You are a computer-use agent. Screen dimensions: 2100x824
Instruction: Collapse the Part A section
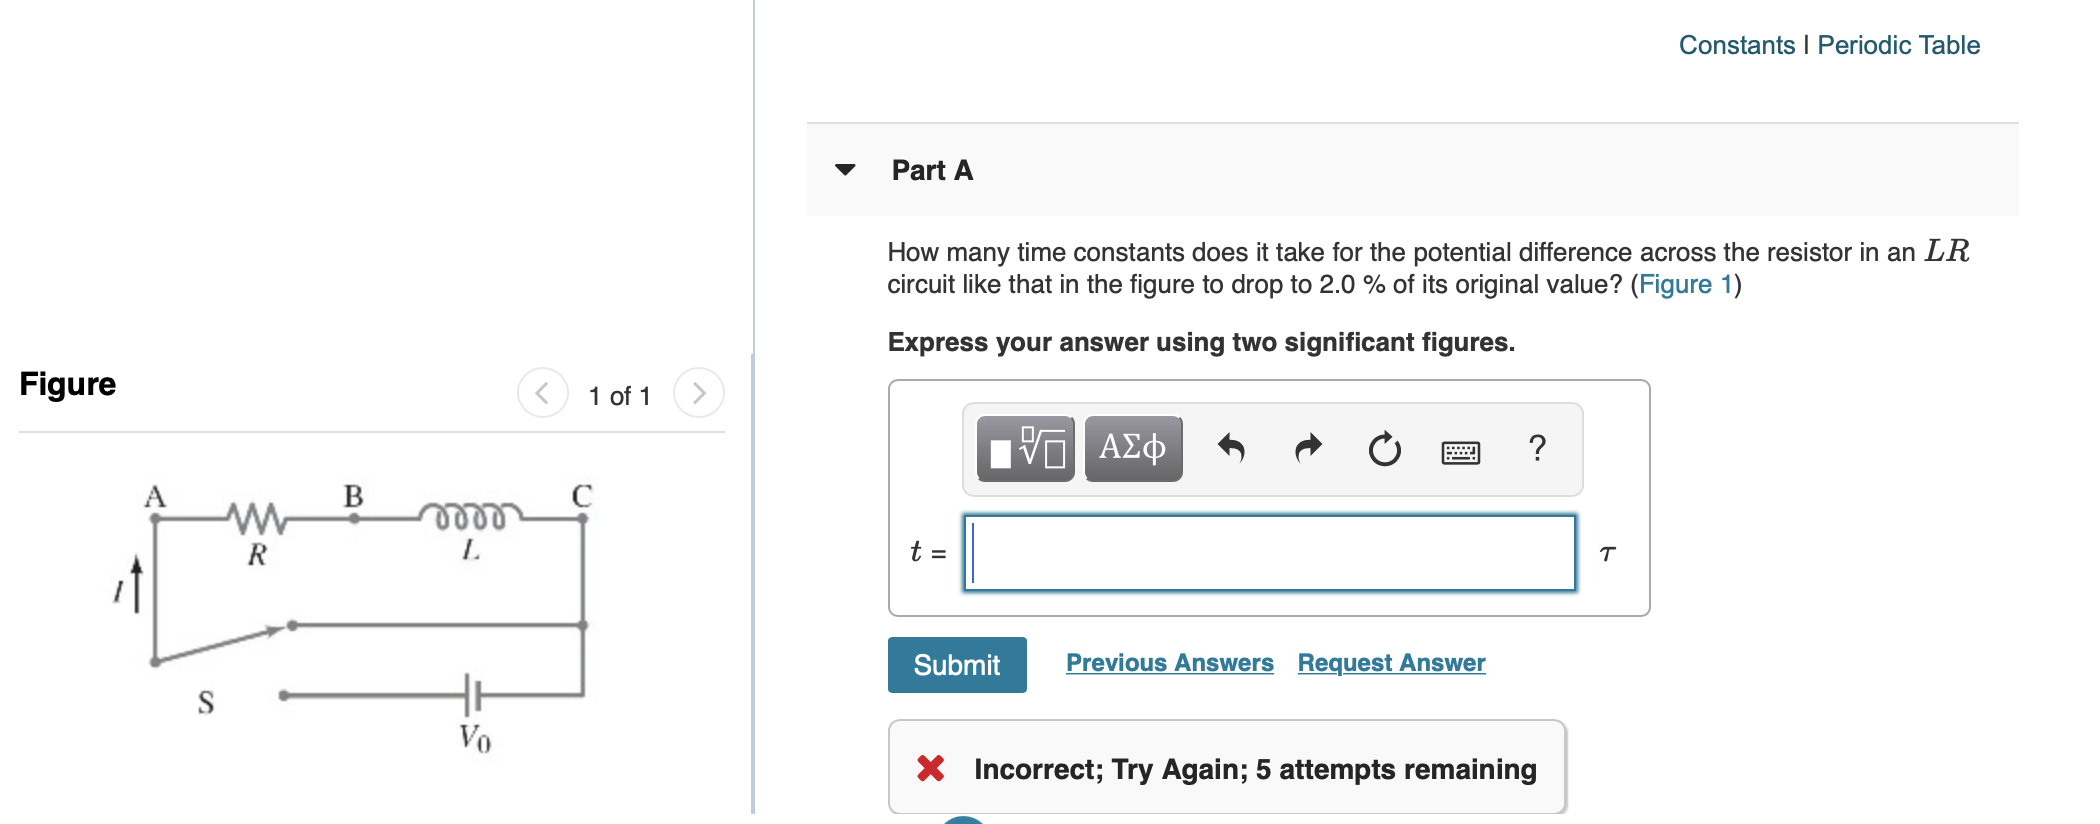click(845, 170)
